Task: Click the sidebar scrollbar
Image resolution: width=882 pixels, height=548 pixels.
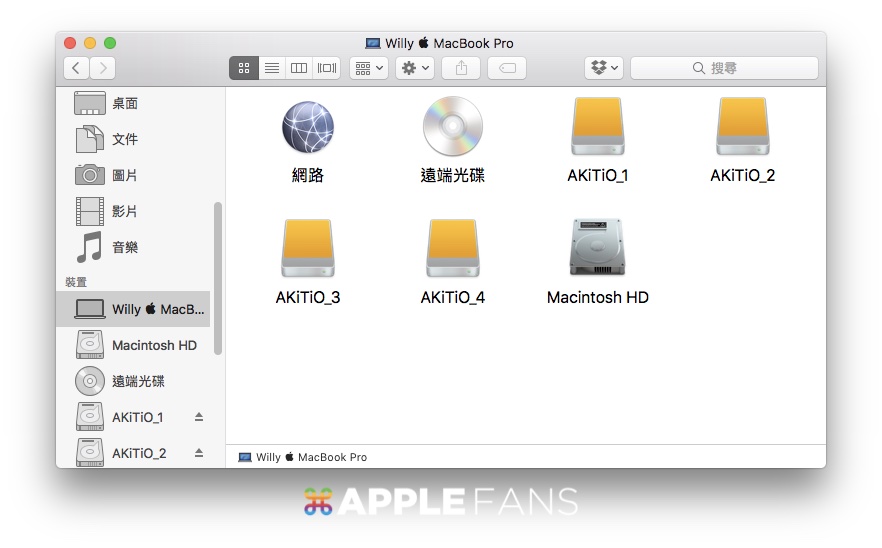Action: point(218,279)
